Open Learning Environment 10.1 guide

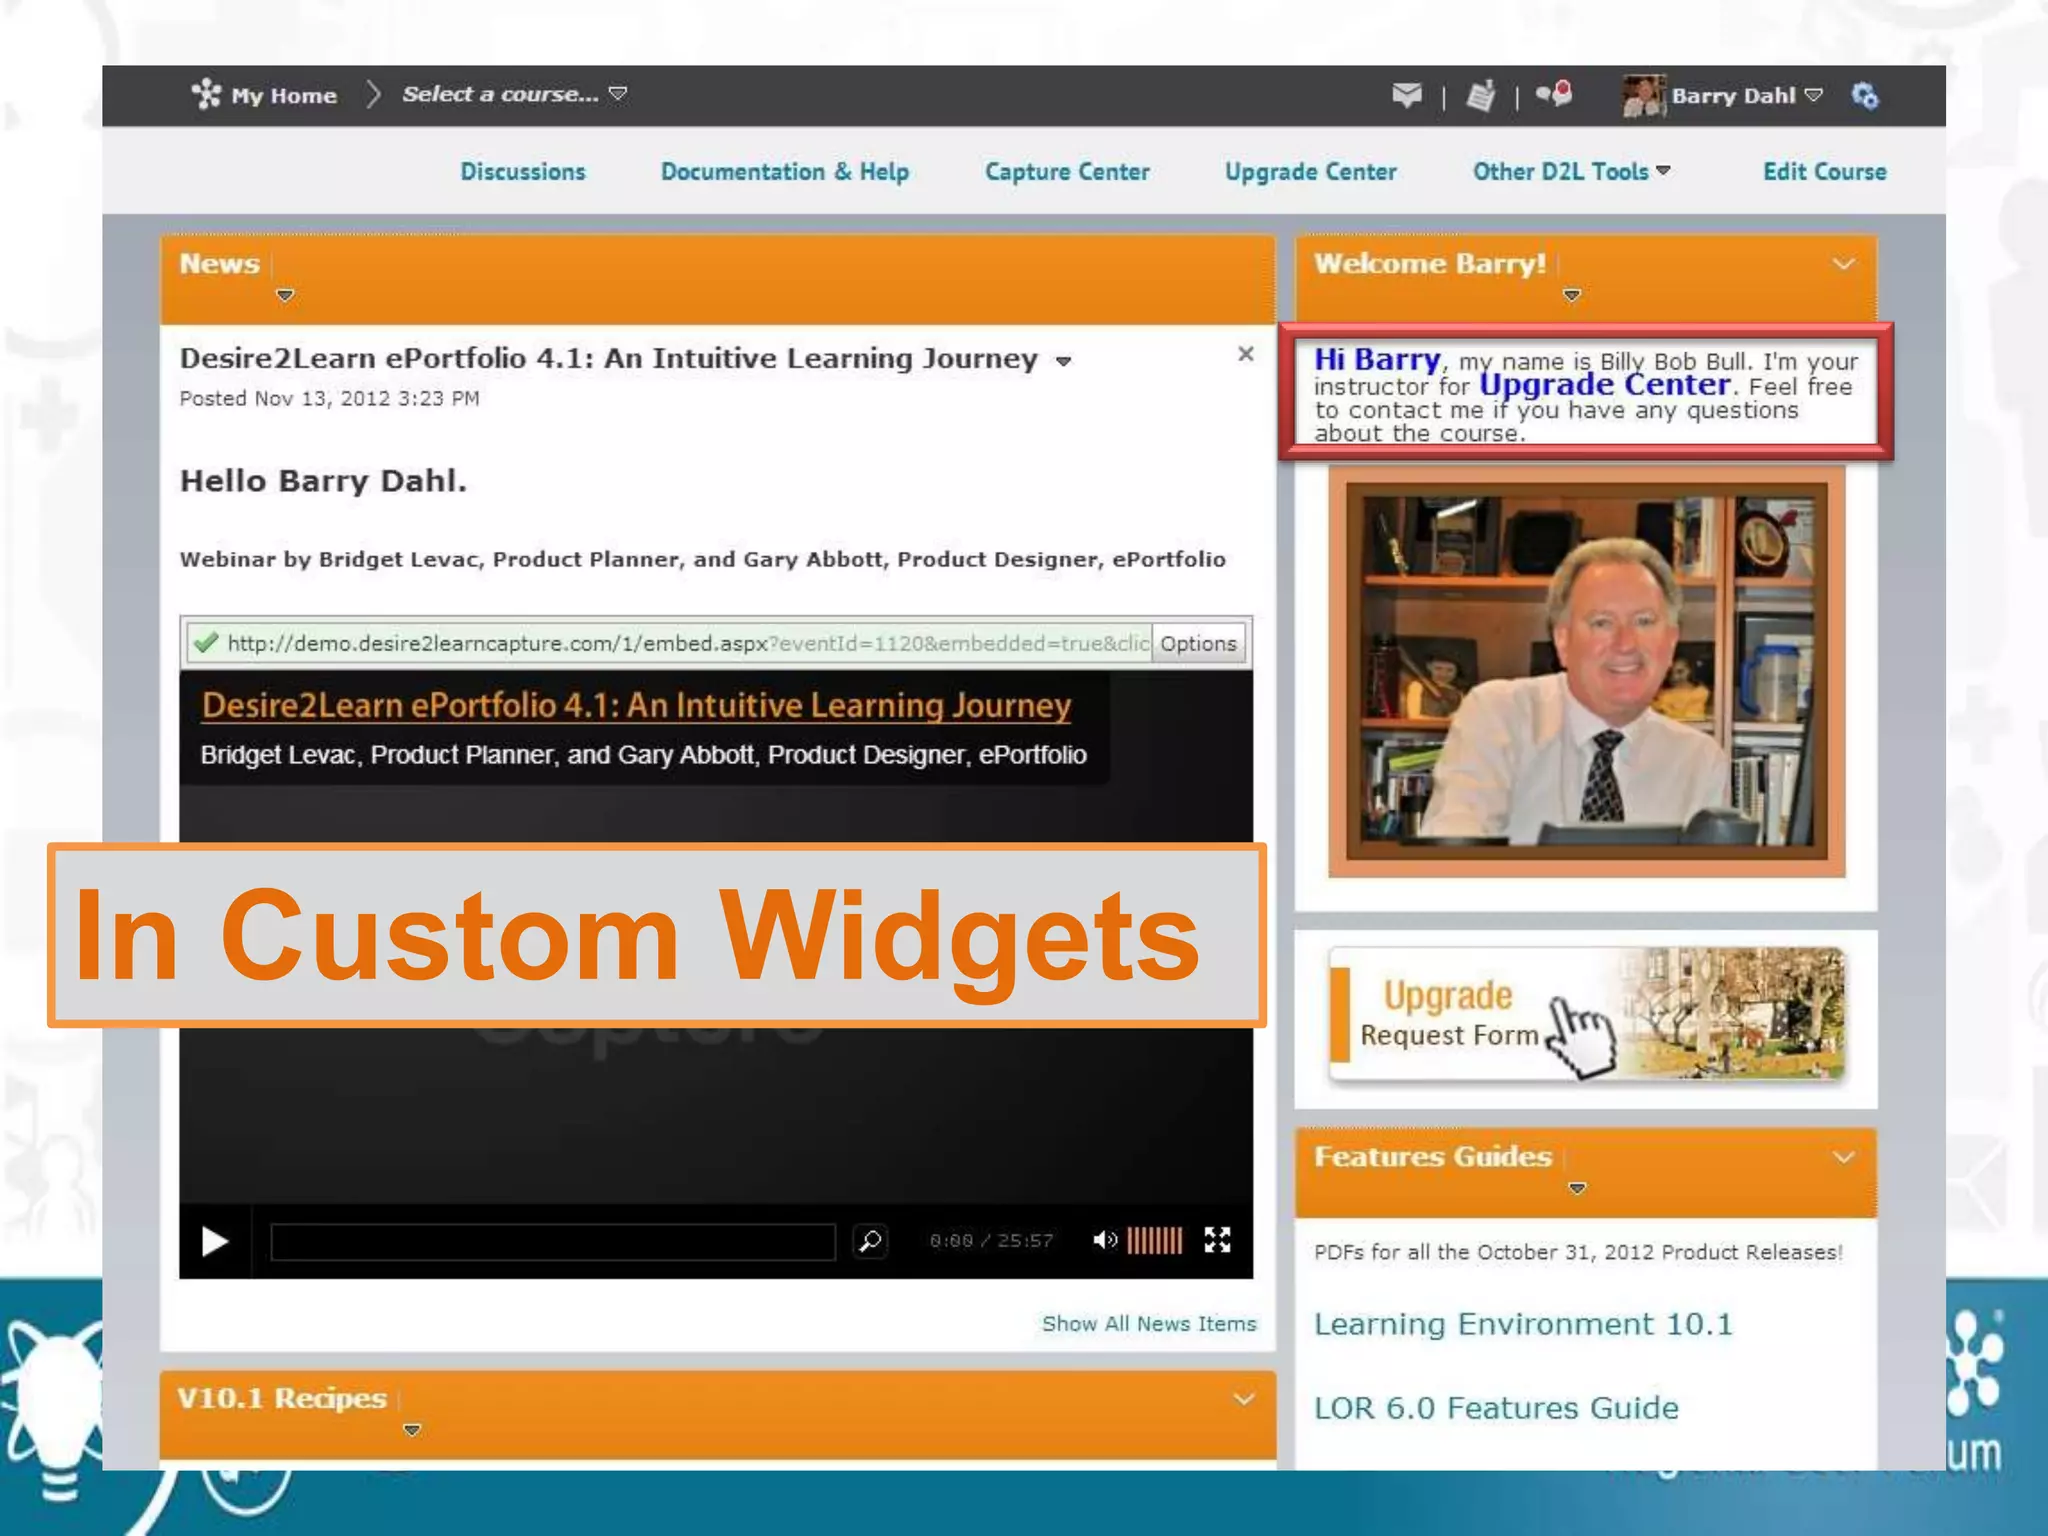(1523, 1324)
